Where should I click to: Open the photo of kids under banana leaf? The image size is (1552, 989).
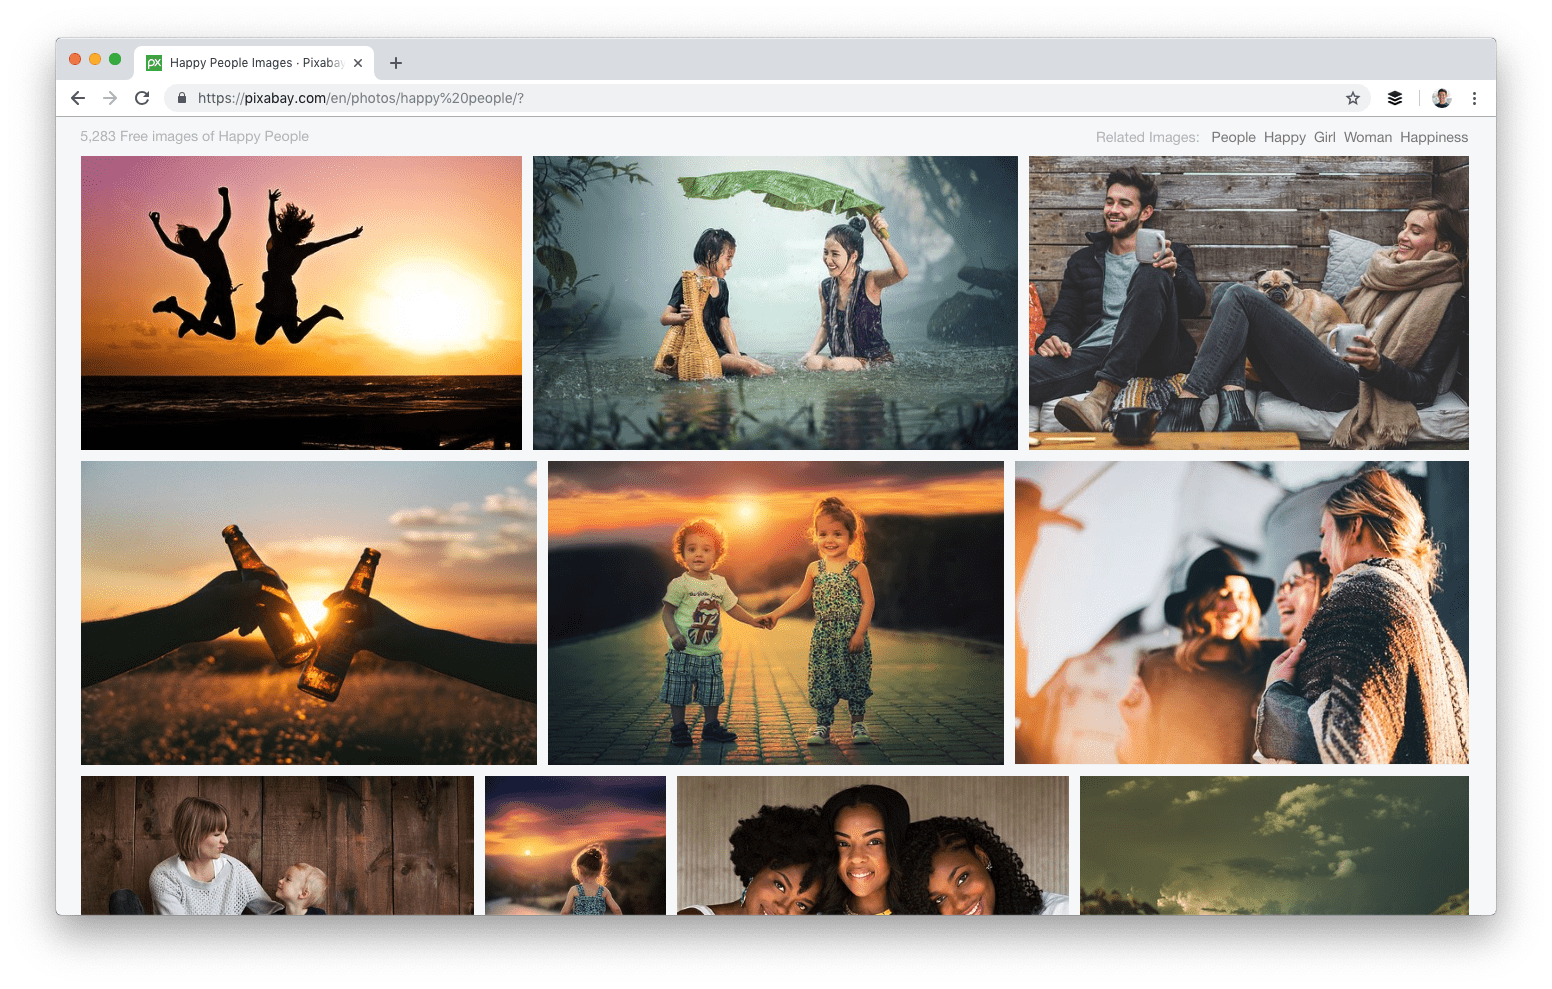tap(776, 301)
